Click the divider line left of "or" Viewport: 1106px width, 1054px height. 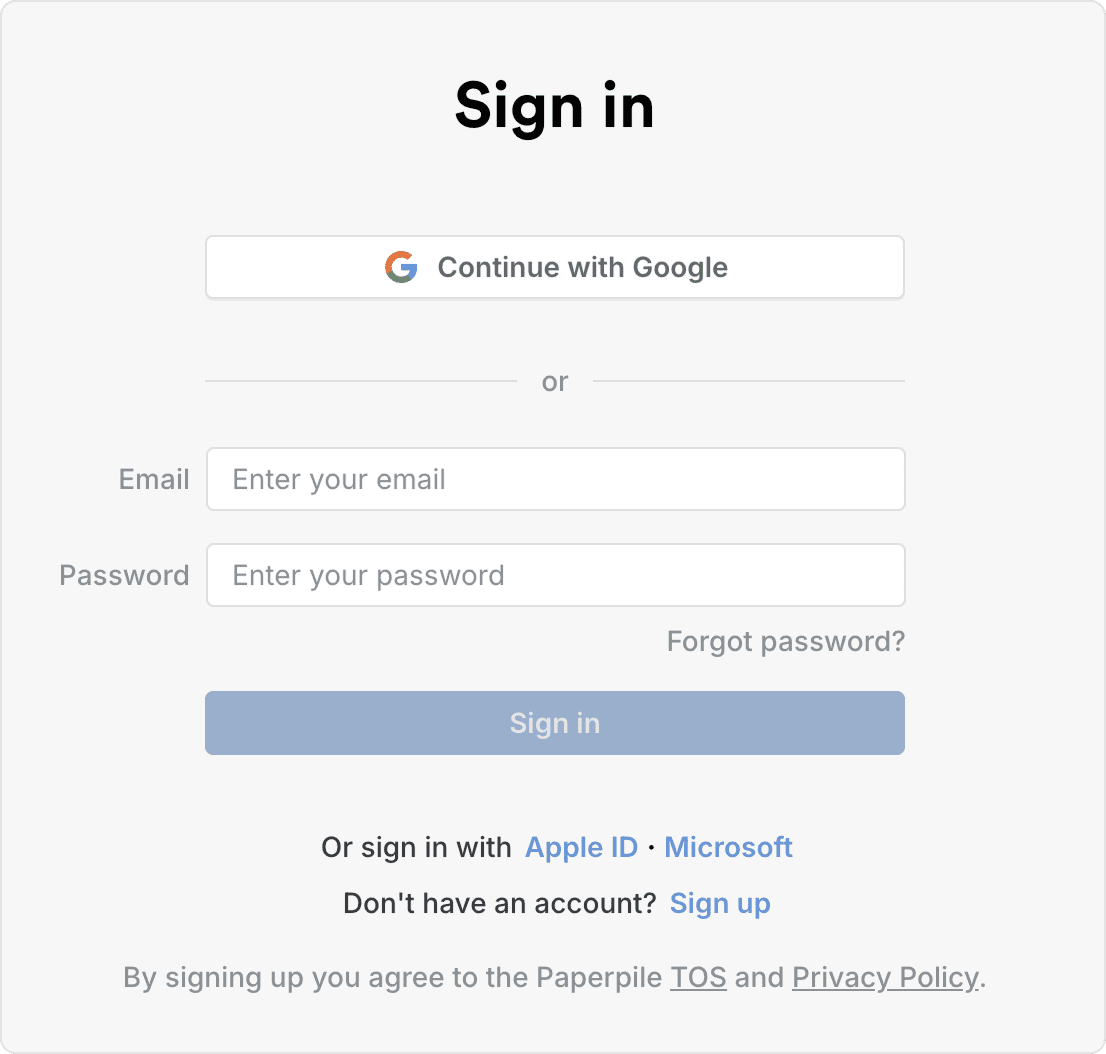tap(360, 381)
